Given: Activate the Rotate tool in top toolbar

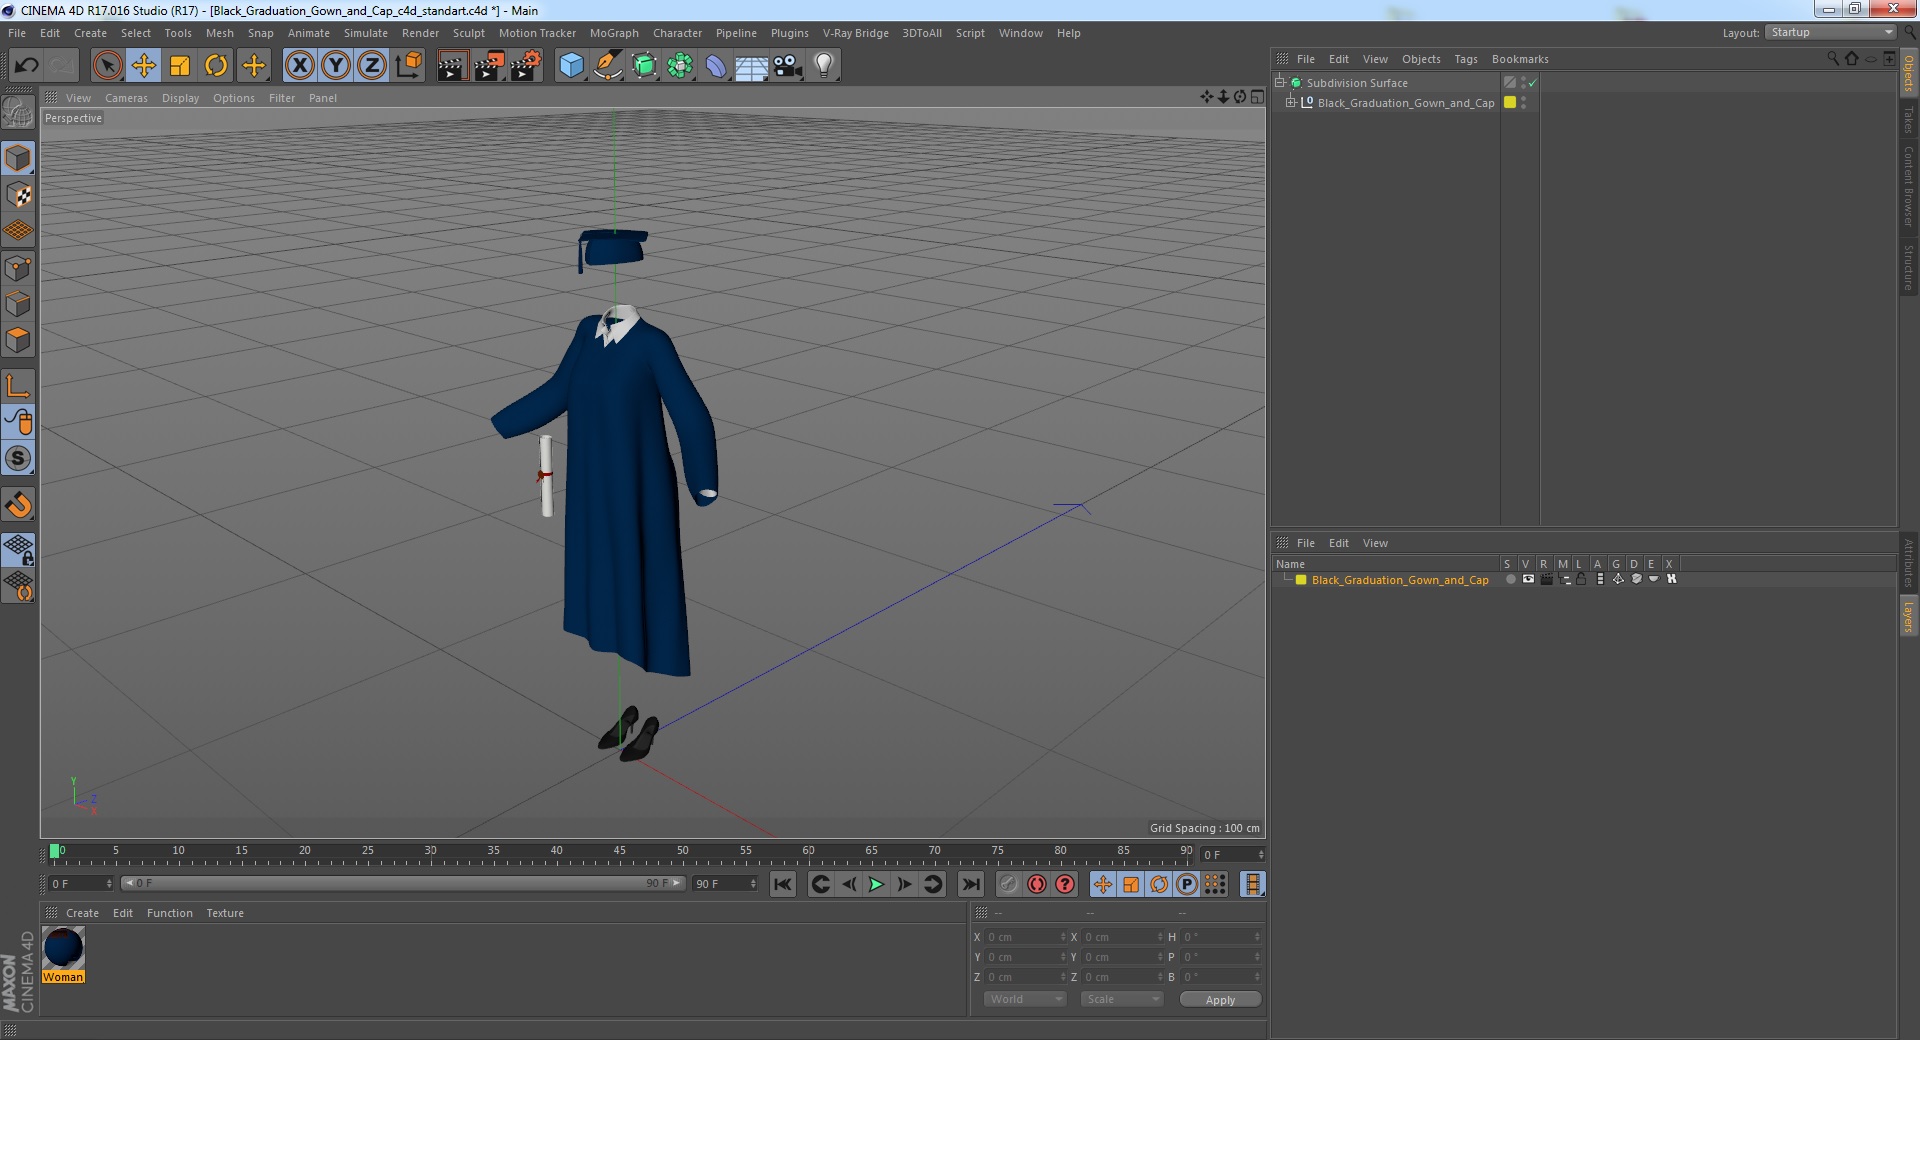Looking at the screenshot, I should pos(216,66).
